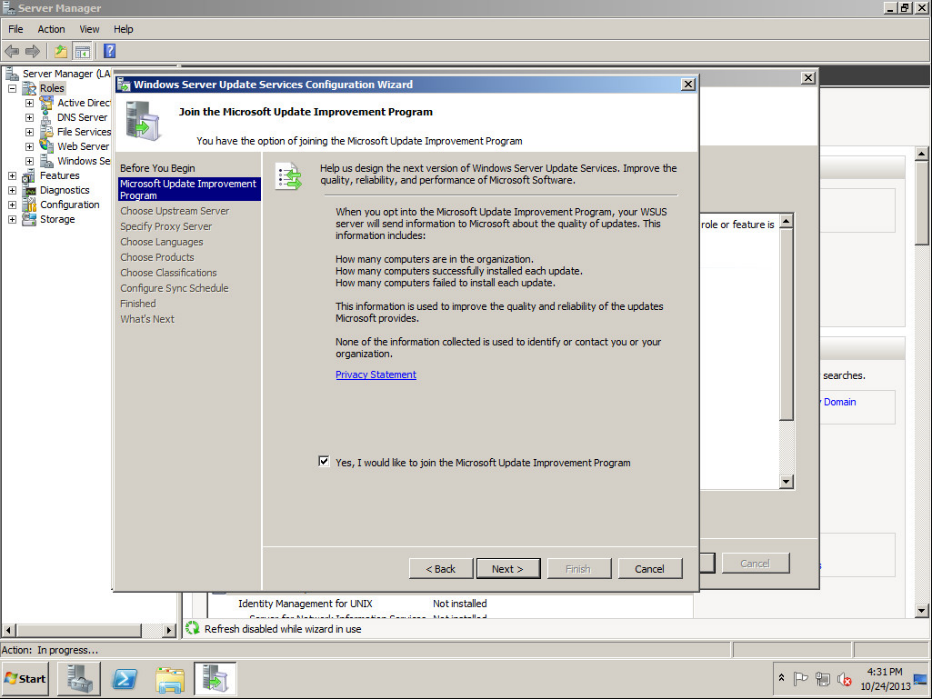Open the File menu
The image size is (932, 699).
tap(15, 29)
